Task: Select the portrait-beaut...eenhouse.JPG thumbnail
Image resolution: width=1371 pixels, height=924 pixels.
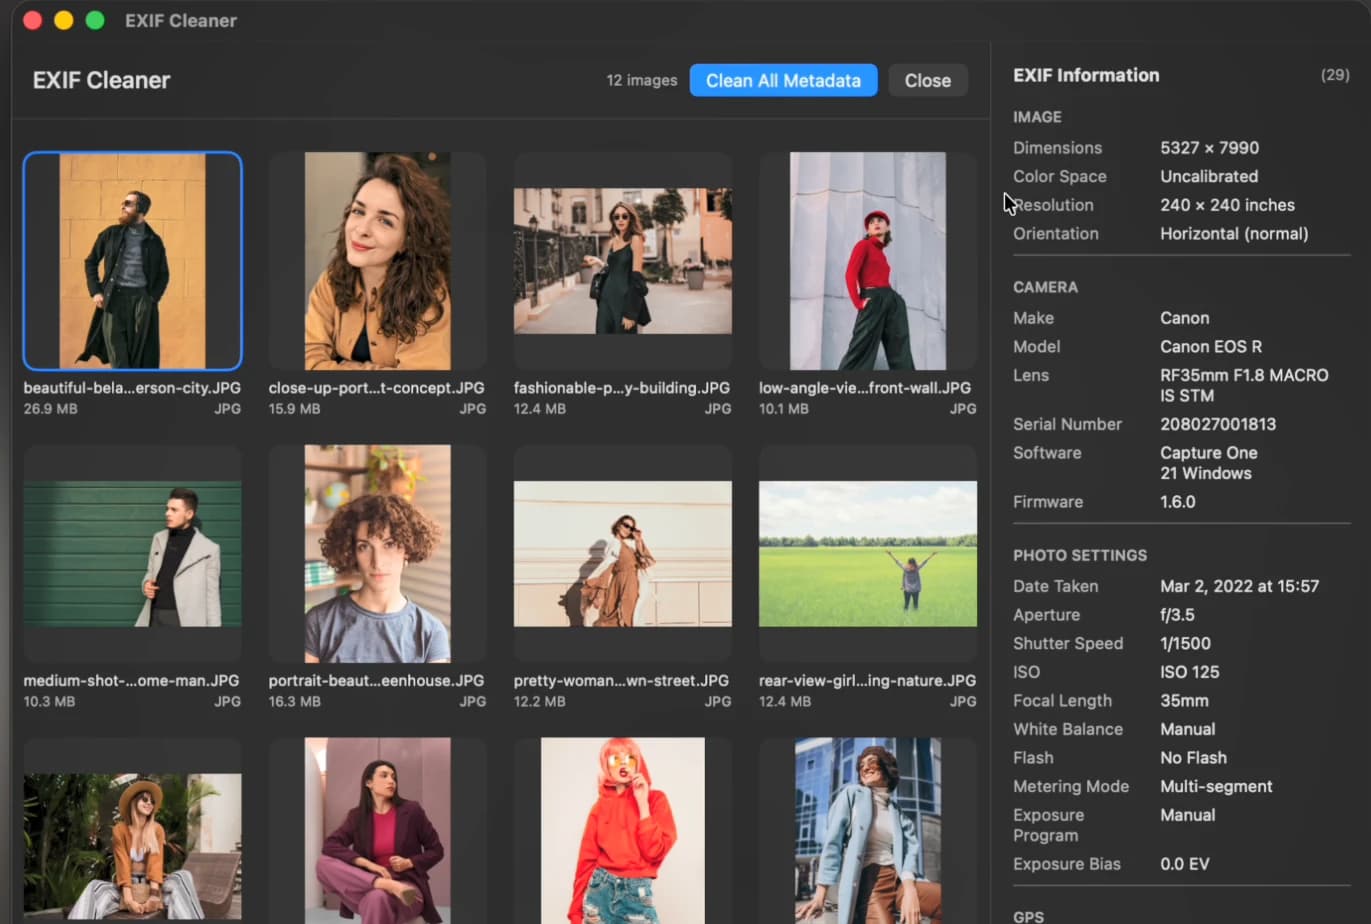Action: pos(377,554)
